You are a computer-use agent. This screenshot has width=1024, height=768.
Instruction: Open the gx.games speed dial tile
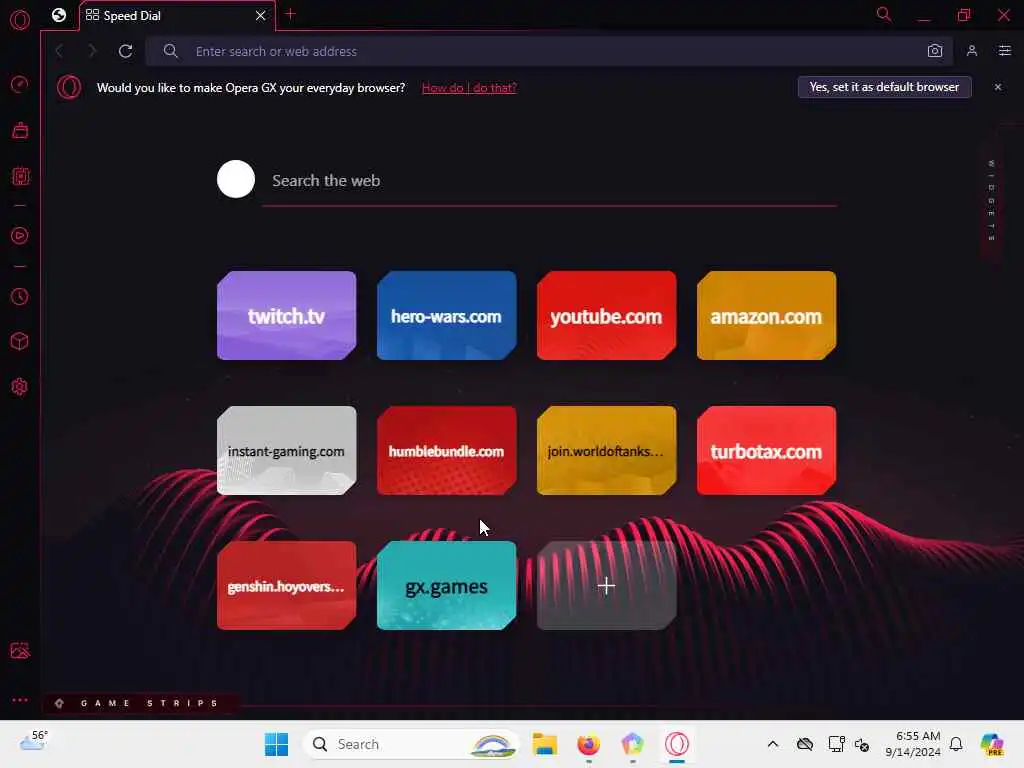click(x=447, y=586)
